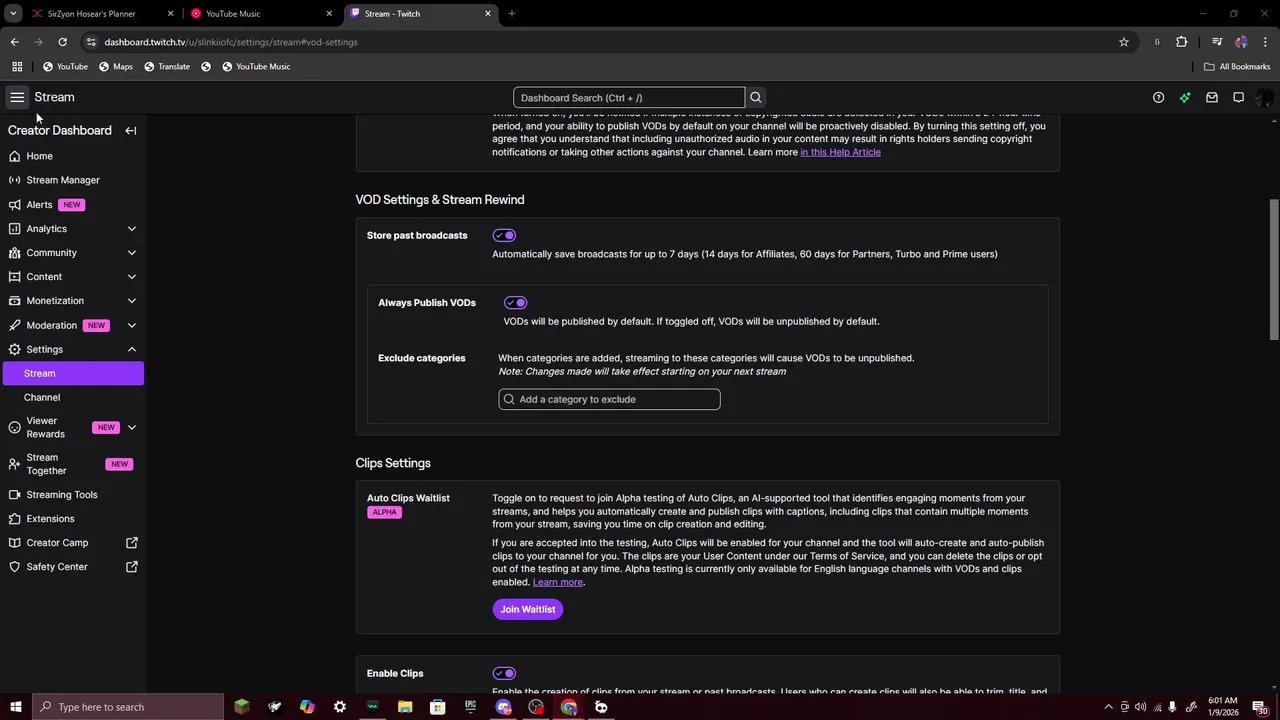The height and width of the screenshot is (720, 1280).
Task: Collapse the Settings sidebar section
Action: click(x=132, y=349)
